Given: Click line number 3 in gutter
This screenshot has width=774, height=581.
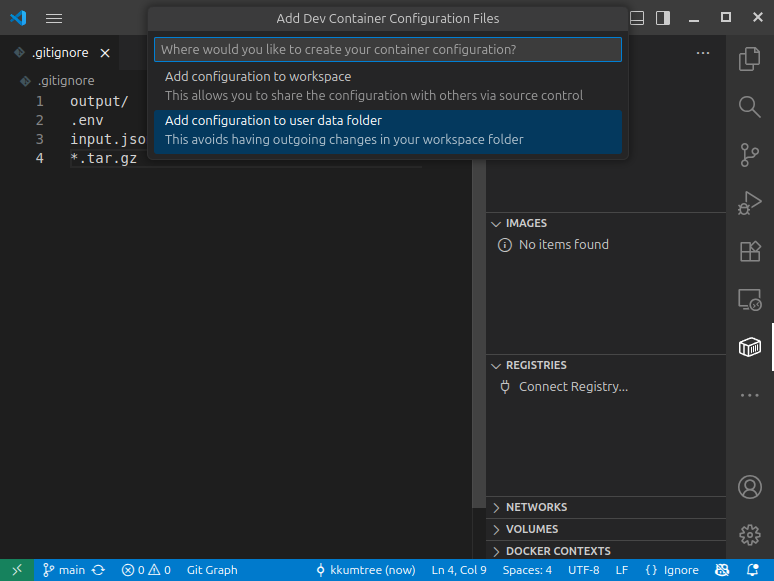Looking at the screenshot, I should point(39,140).
